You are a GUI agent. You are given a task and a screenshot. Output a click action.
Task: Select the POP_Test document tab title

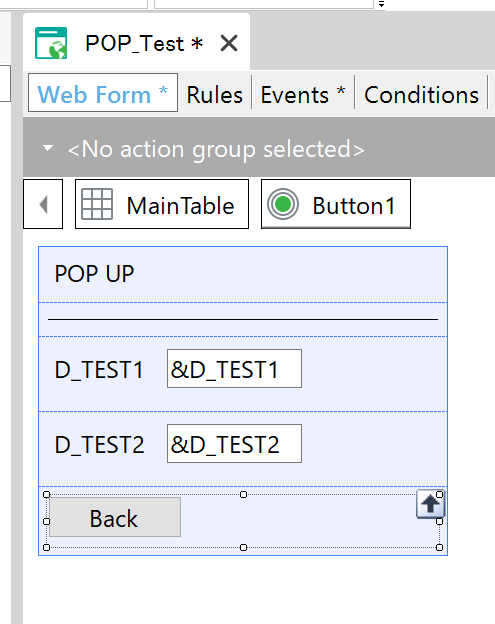pos(144,43)
